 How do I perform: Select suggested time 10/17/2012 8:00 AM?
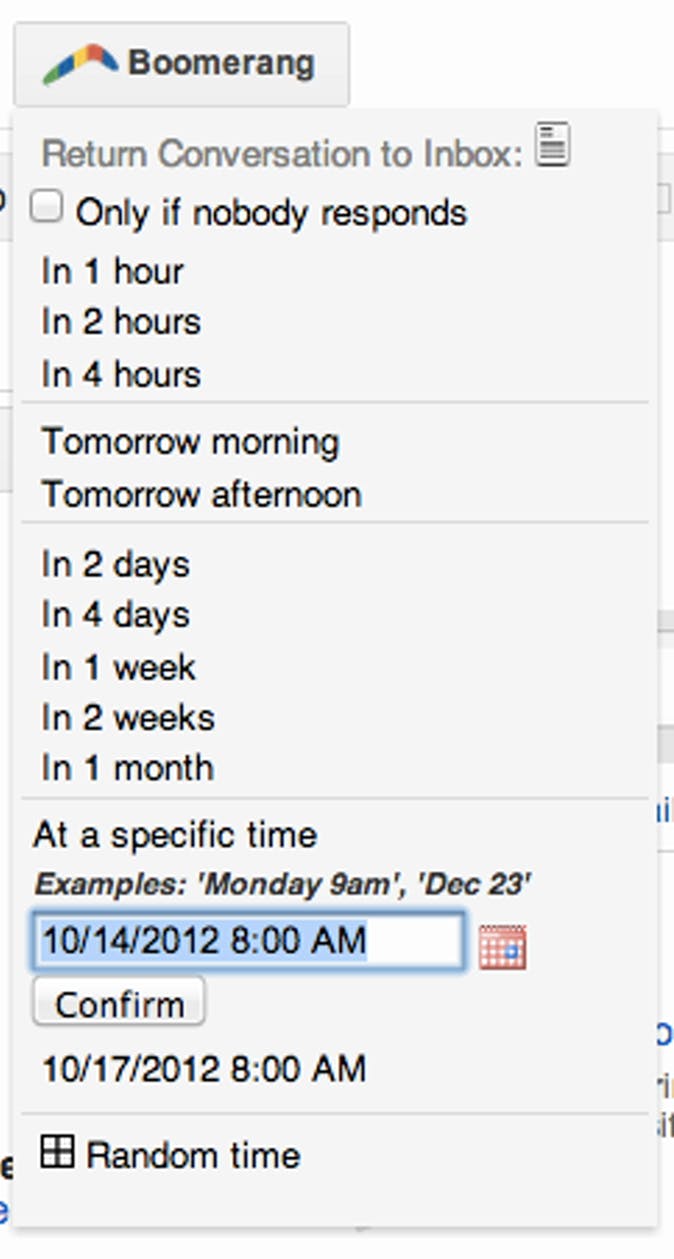click(204, 1069)
